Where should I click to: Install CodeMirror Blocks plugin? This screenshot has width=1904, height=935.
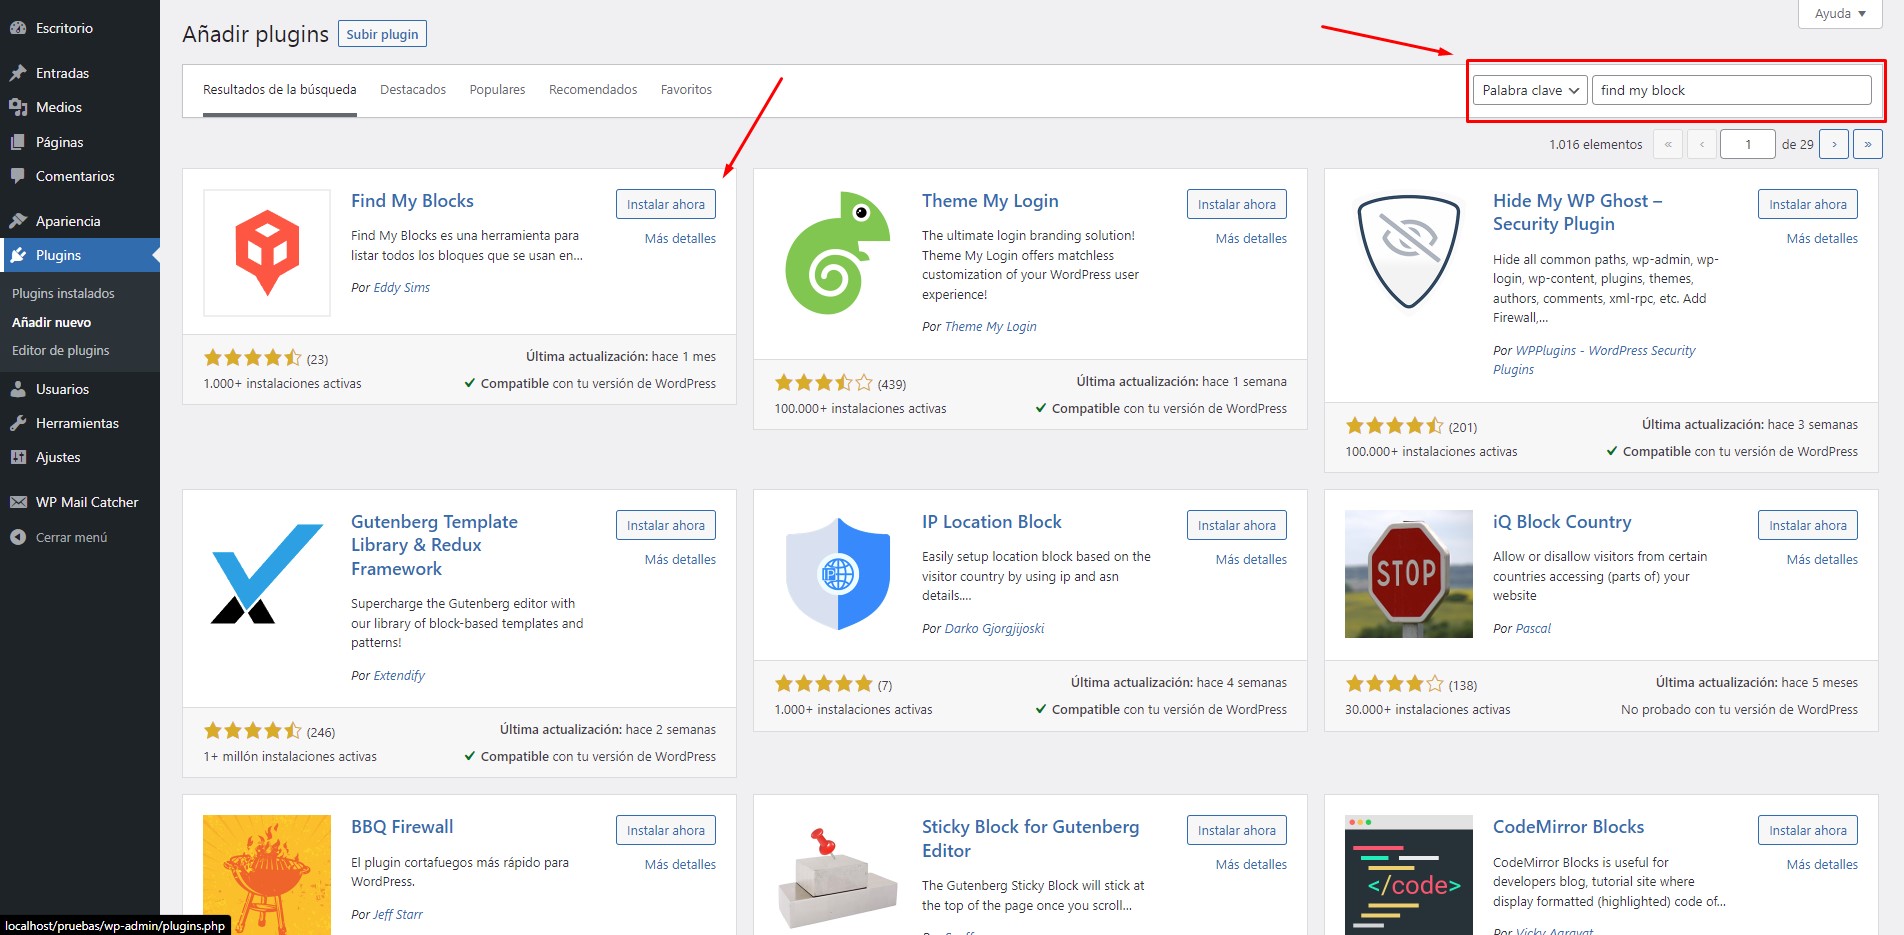click(x=1808, y=830)
